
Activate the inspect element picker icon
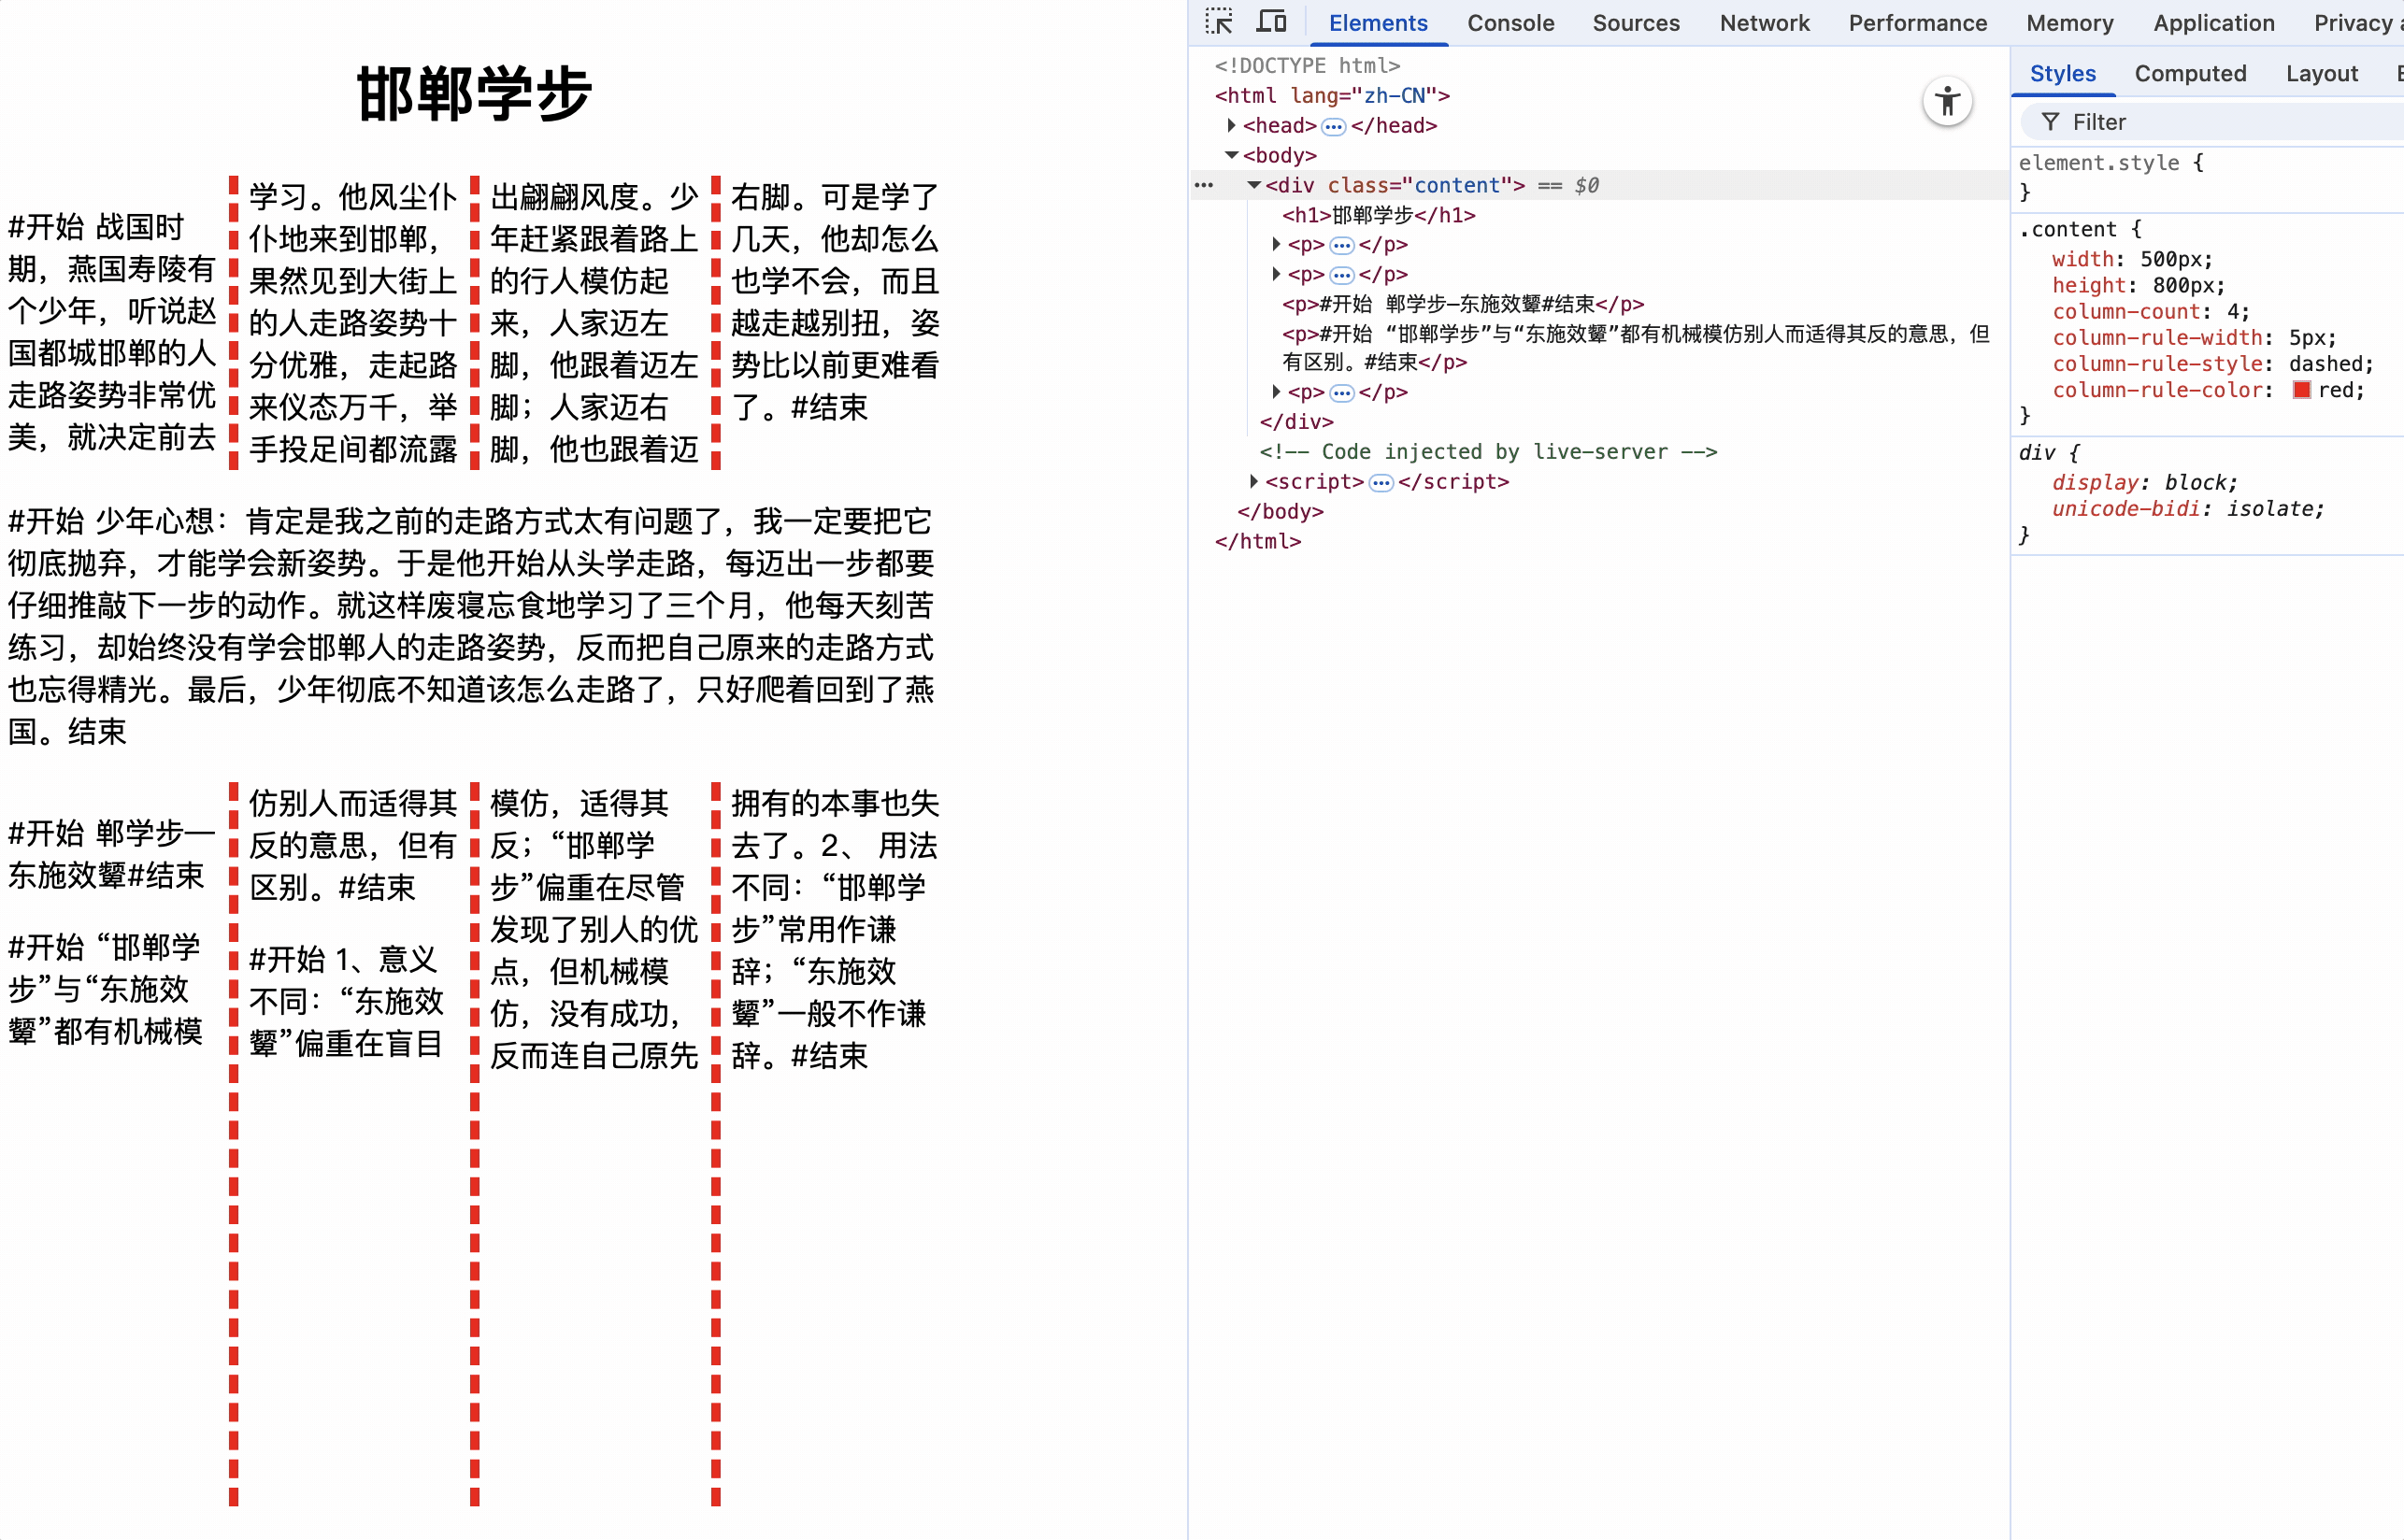pos(1218,22)
